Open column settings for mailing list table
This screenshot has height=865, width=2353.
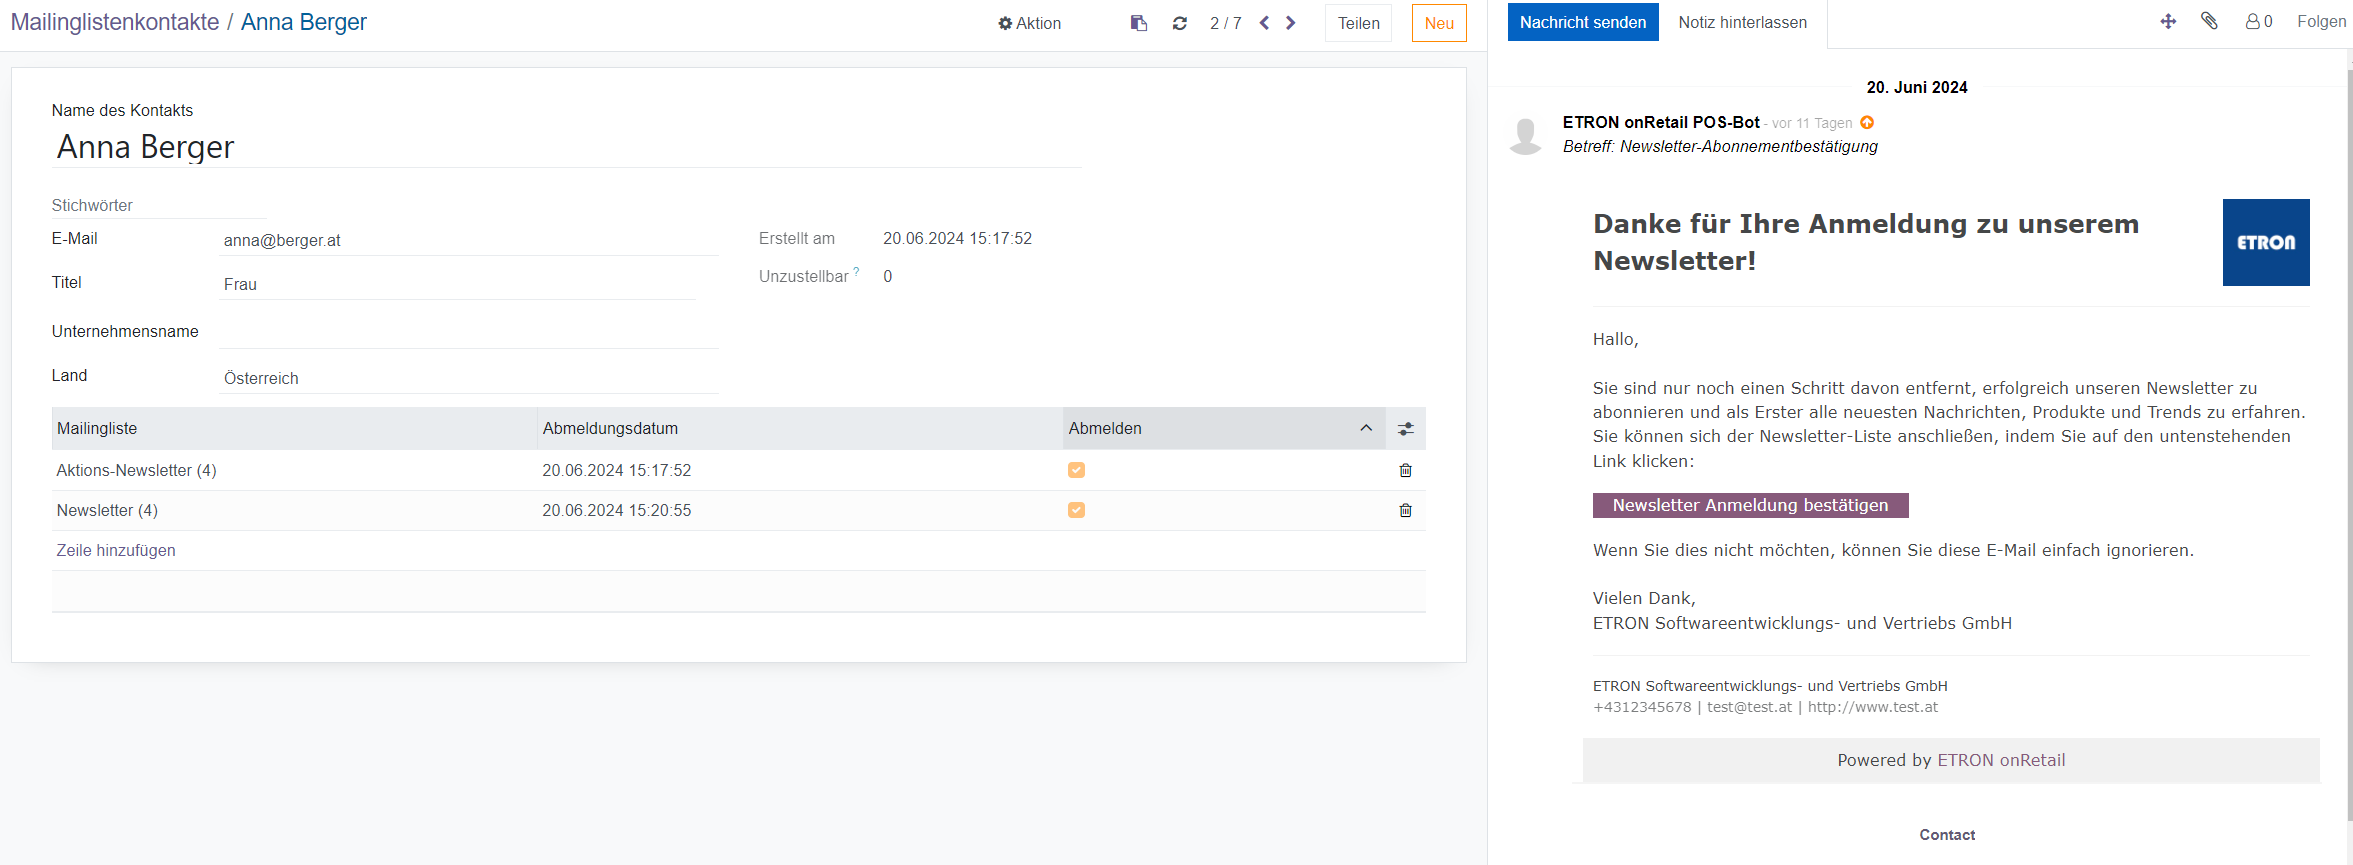[1405, 429]
